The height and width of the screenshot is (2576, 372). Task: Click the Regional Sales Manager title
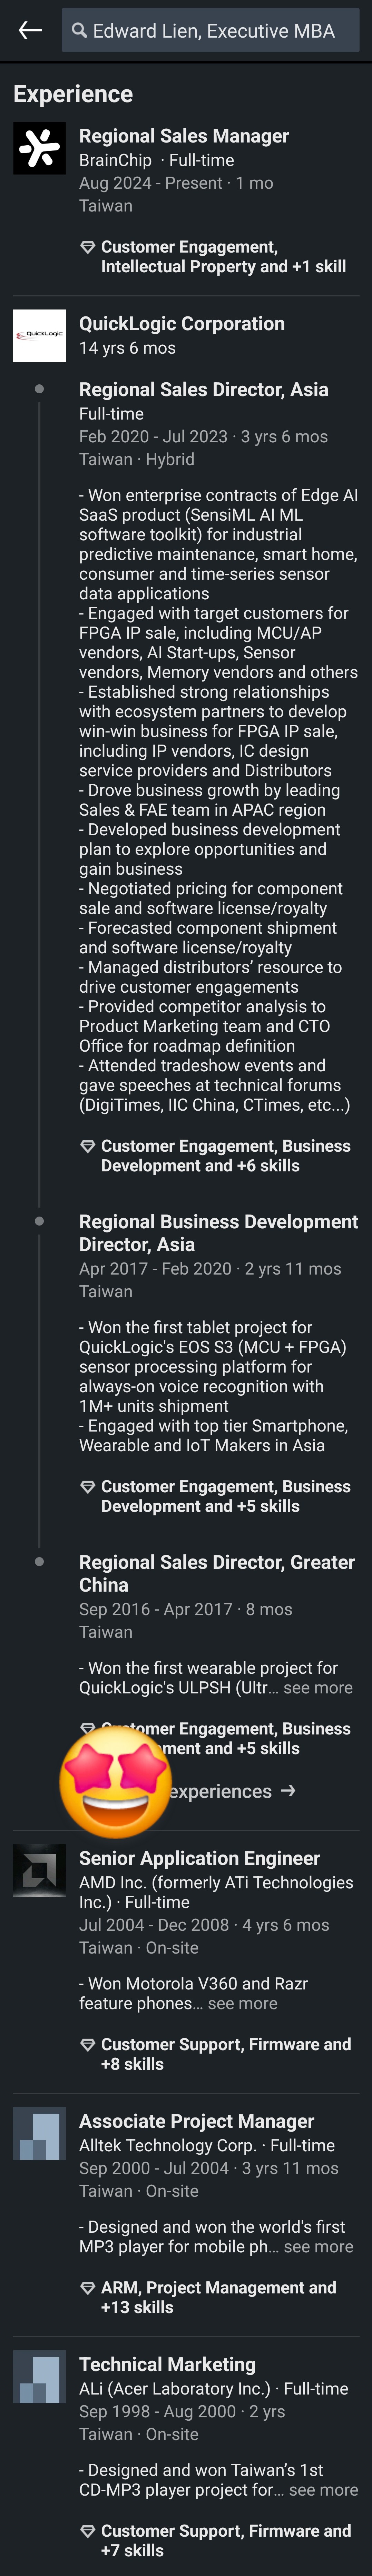(184, 136)
